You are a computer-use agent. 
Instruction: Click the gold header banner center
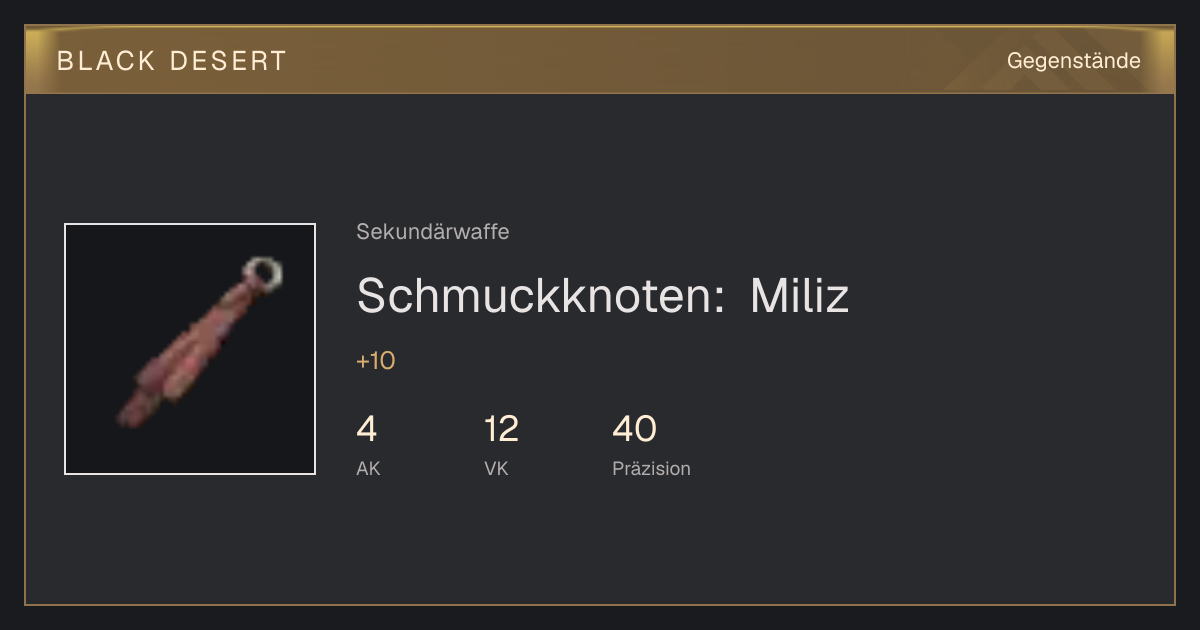600,60
